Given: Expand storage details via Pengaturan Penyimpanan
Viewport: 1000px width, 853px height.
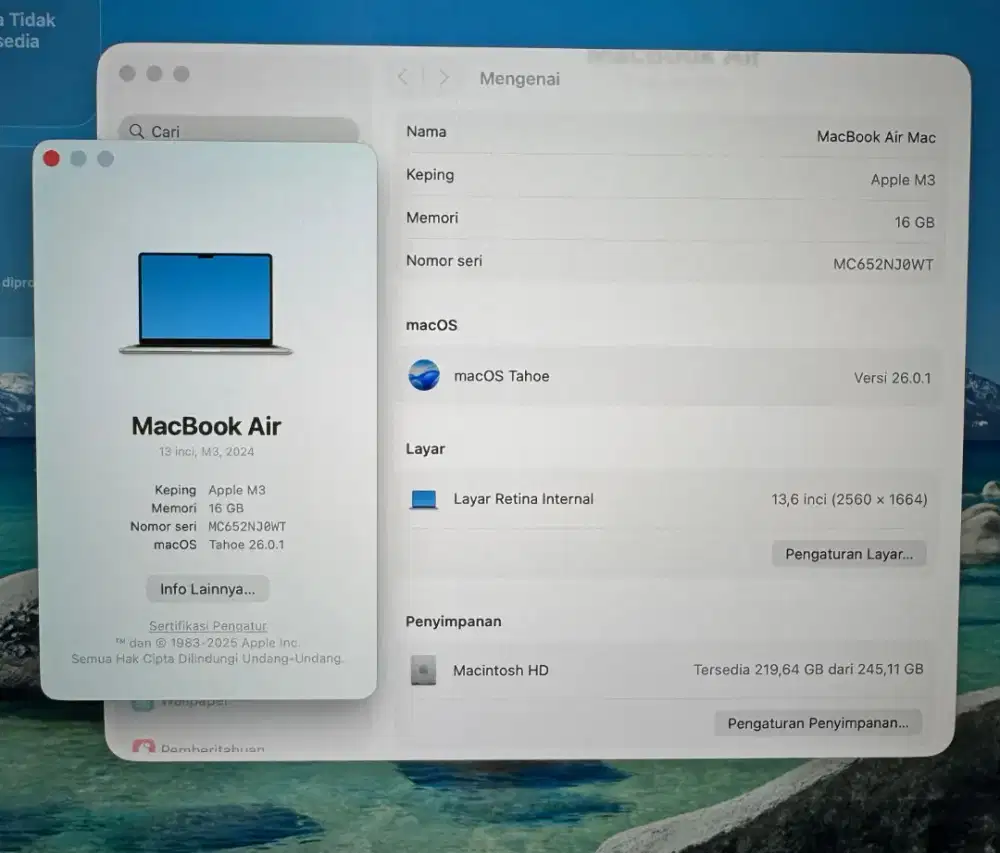Looking at the screenshot, I should tap(817, 722).
